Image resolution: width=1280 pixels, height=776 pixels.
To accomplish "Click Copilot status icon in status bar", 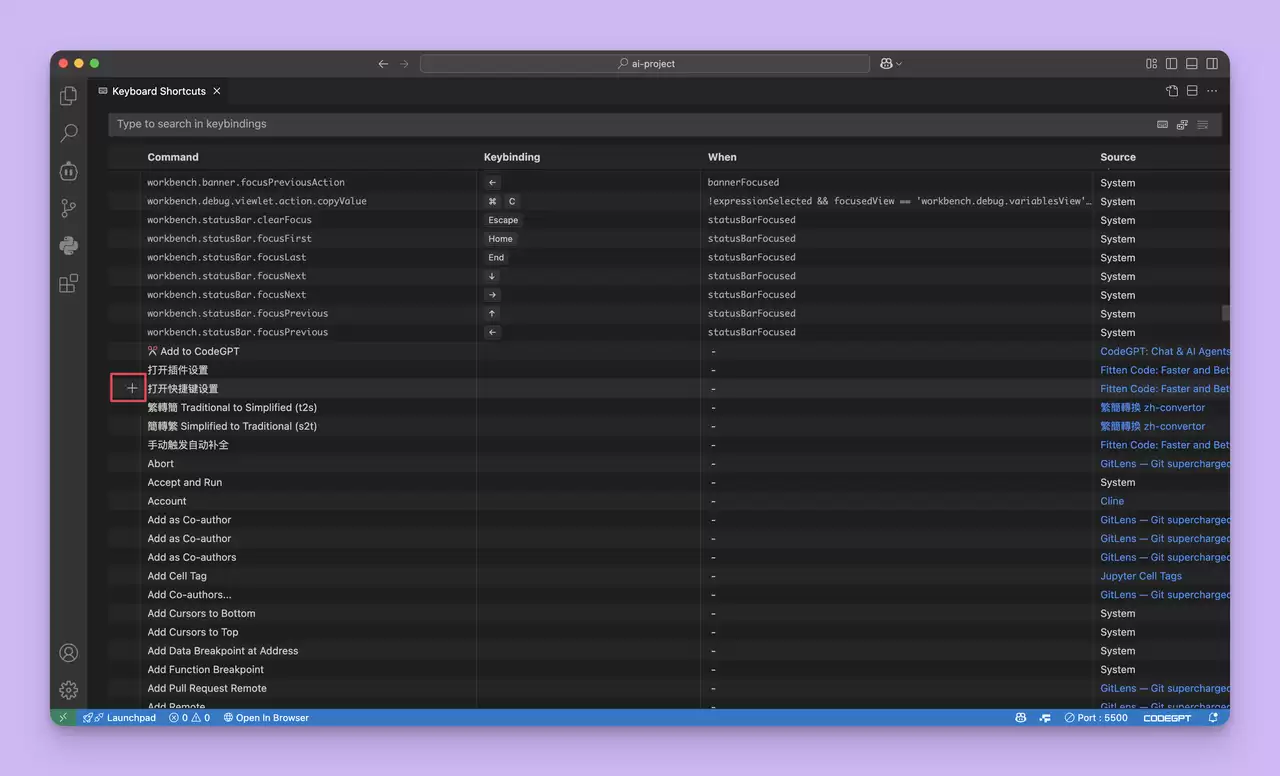I will point(1020,718).
